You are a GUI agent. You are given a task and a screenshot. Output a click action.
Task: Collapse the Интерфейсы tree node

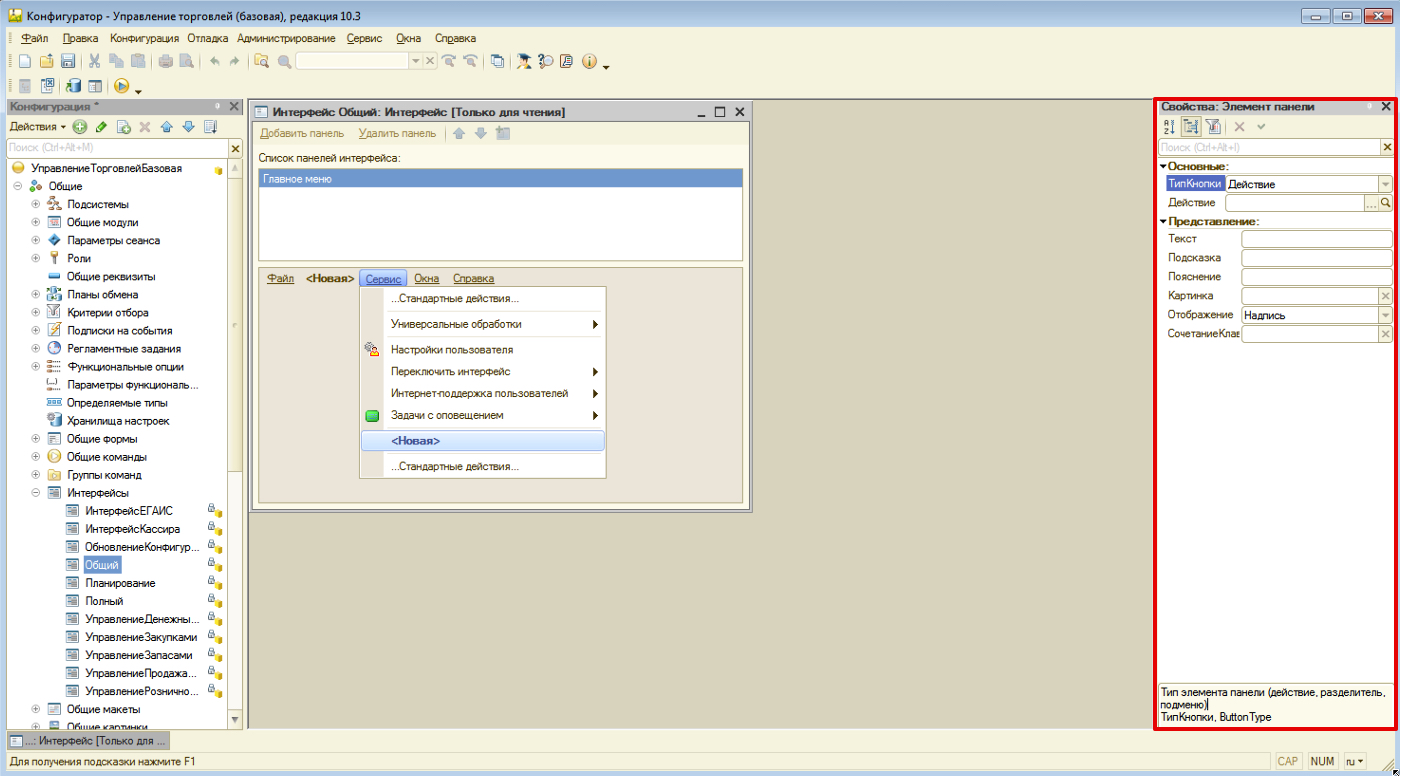click(x=36, y=493)
